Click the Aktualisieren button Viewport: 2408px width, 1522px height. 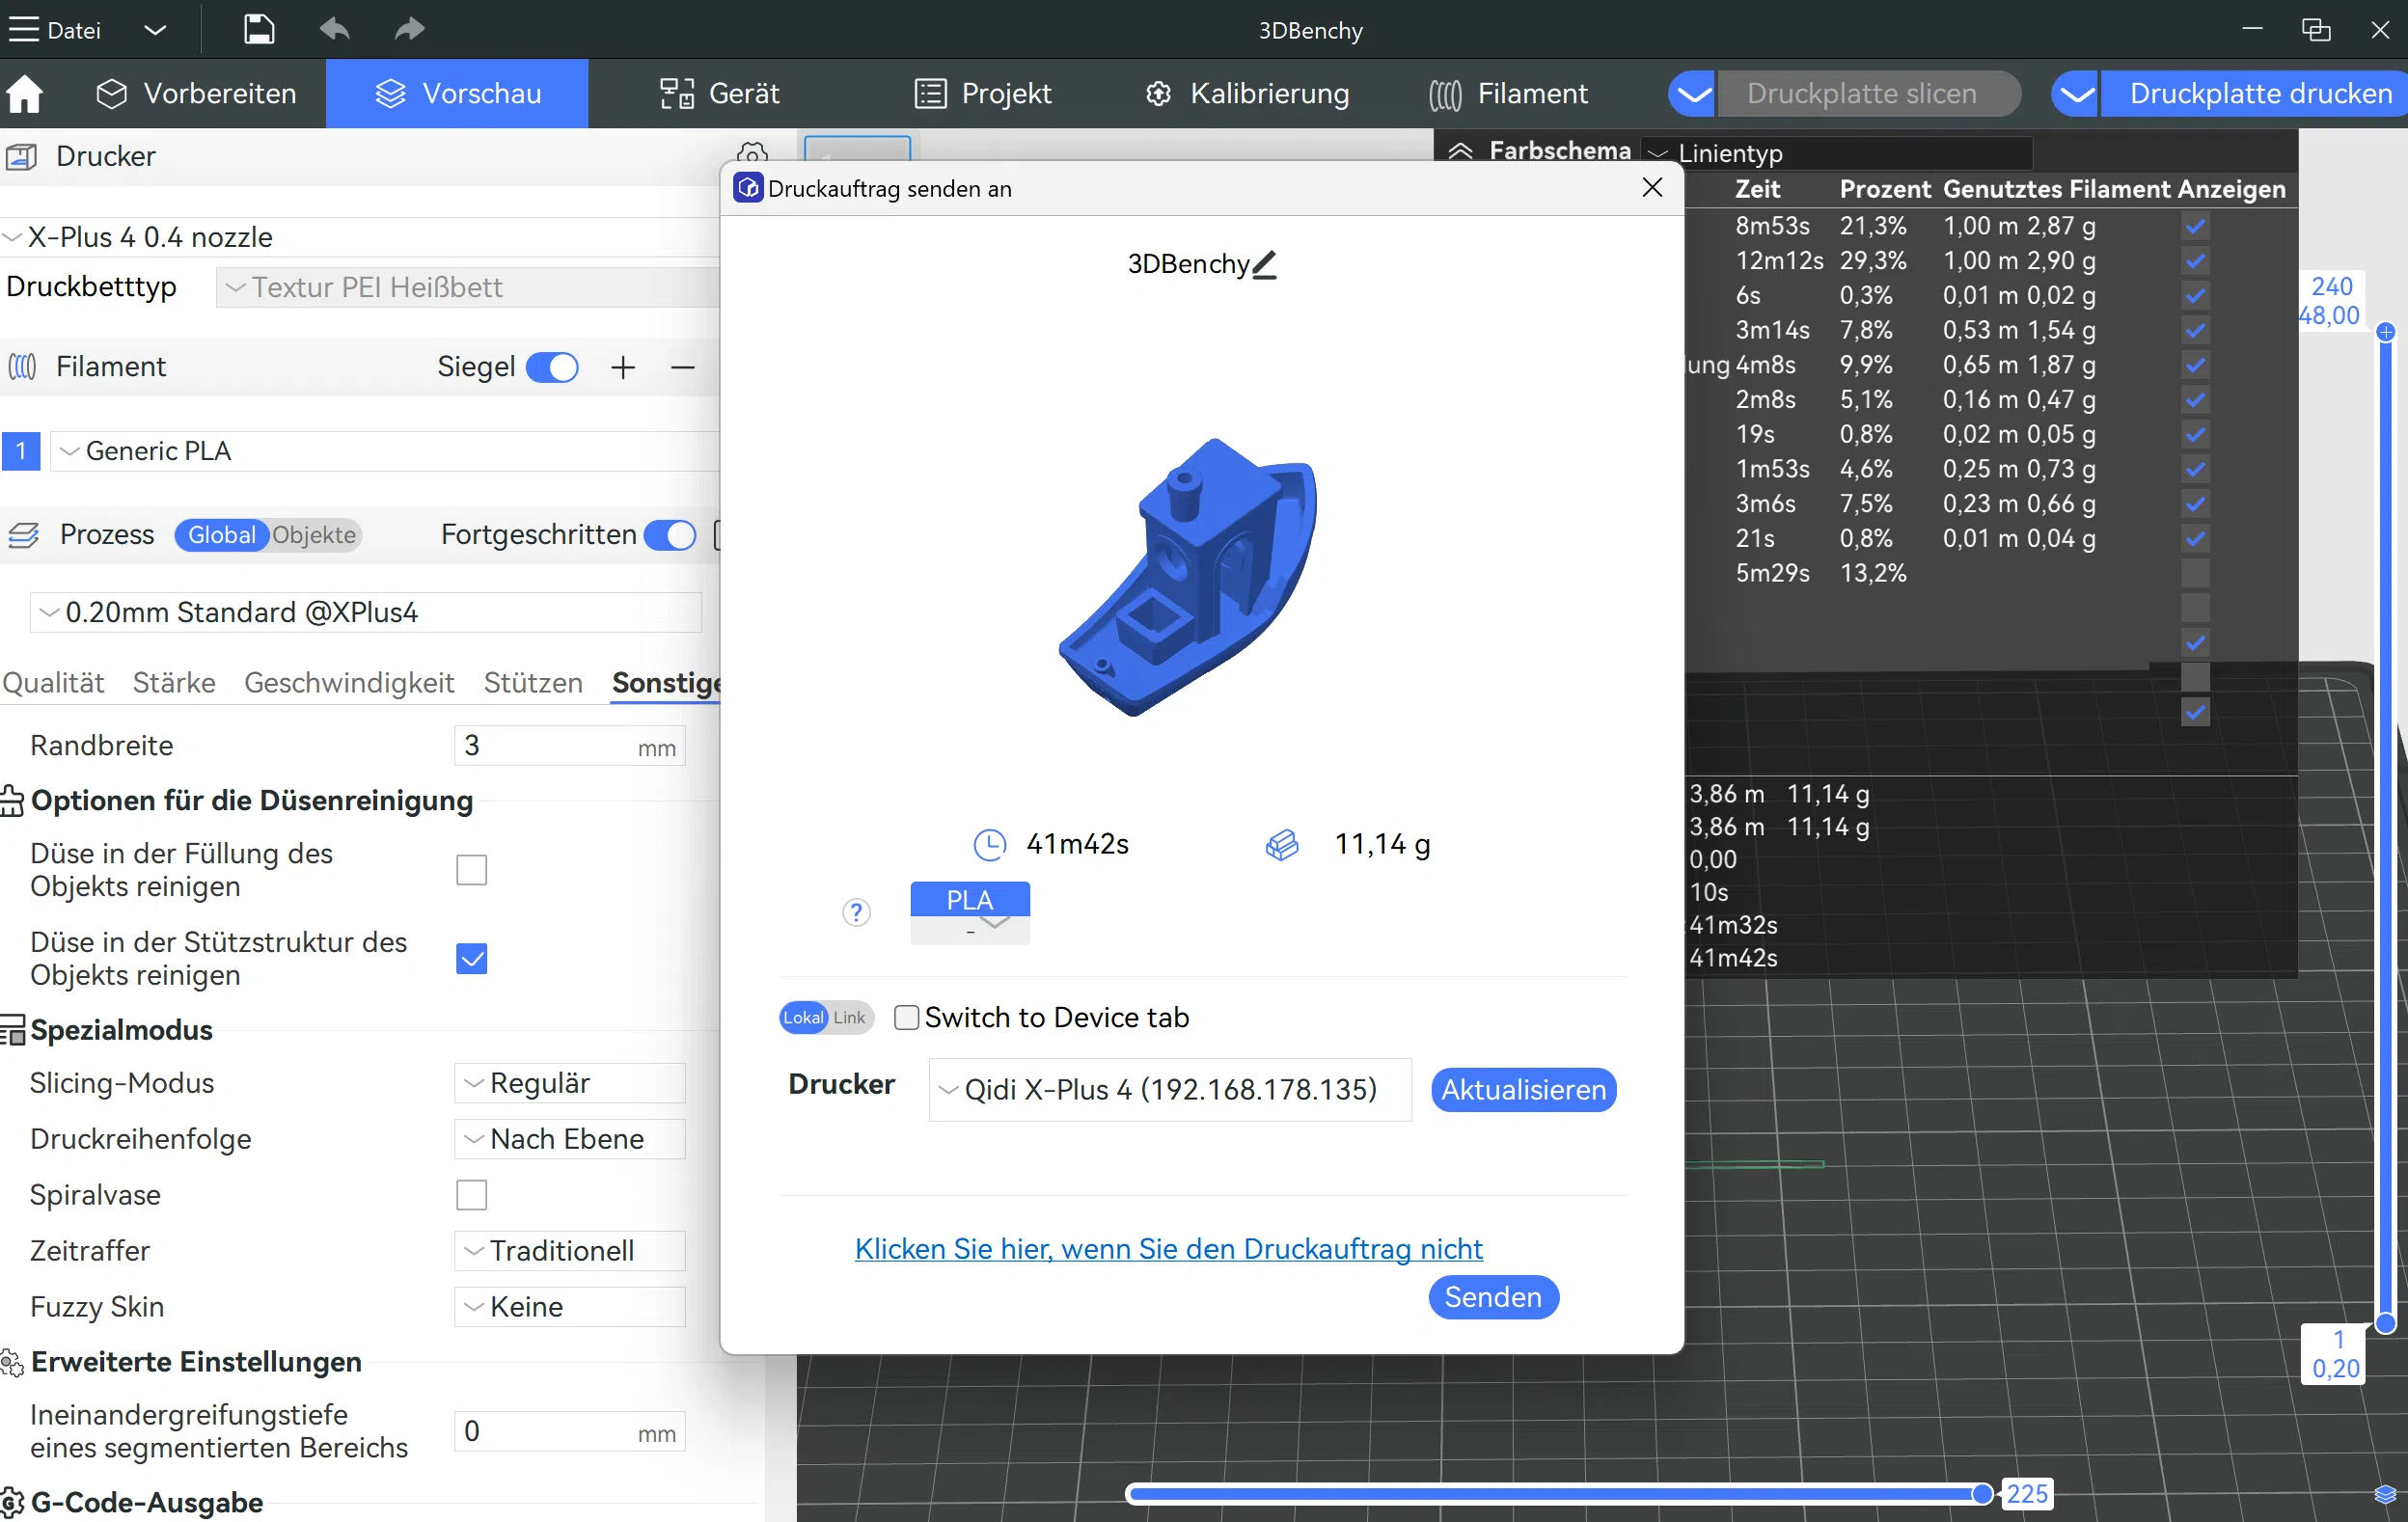tap(1523, 1090)
